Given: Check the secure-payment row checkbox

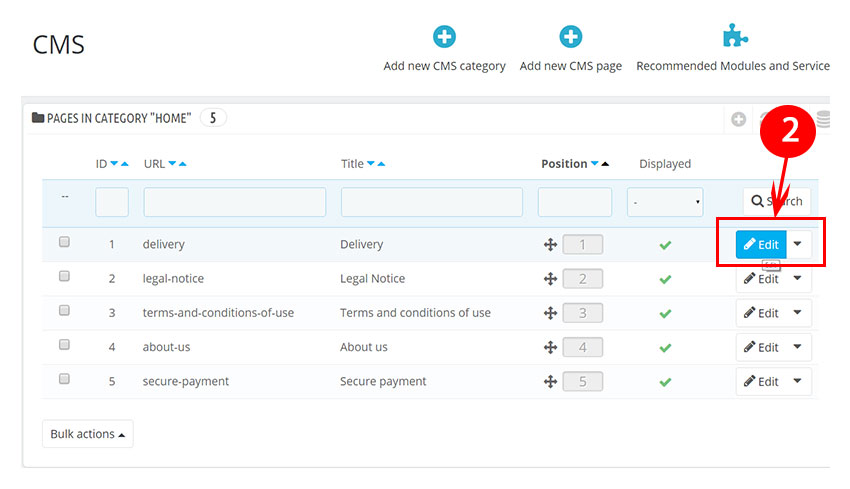Looking at the screenshot, I should [64, 380].
